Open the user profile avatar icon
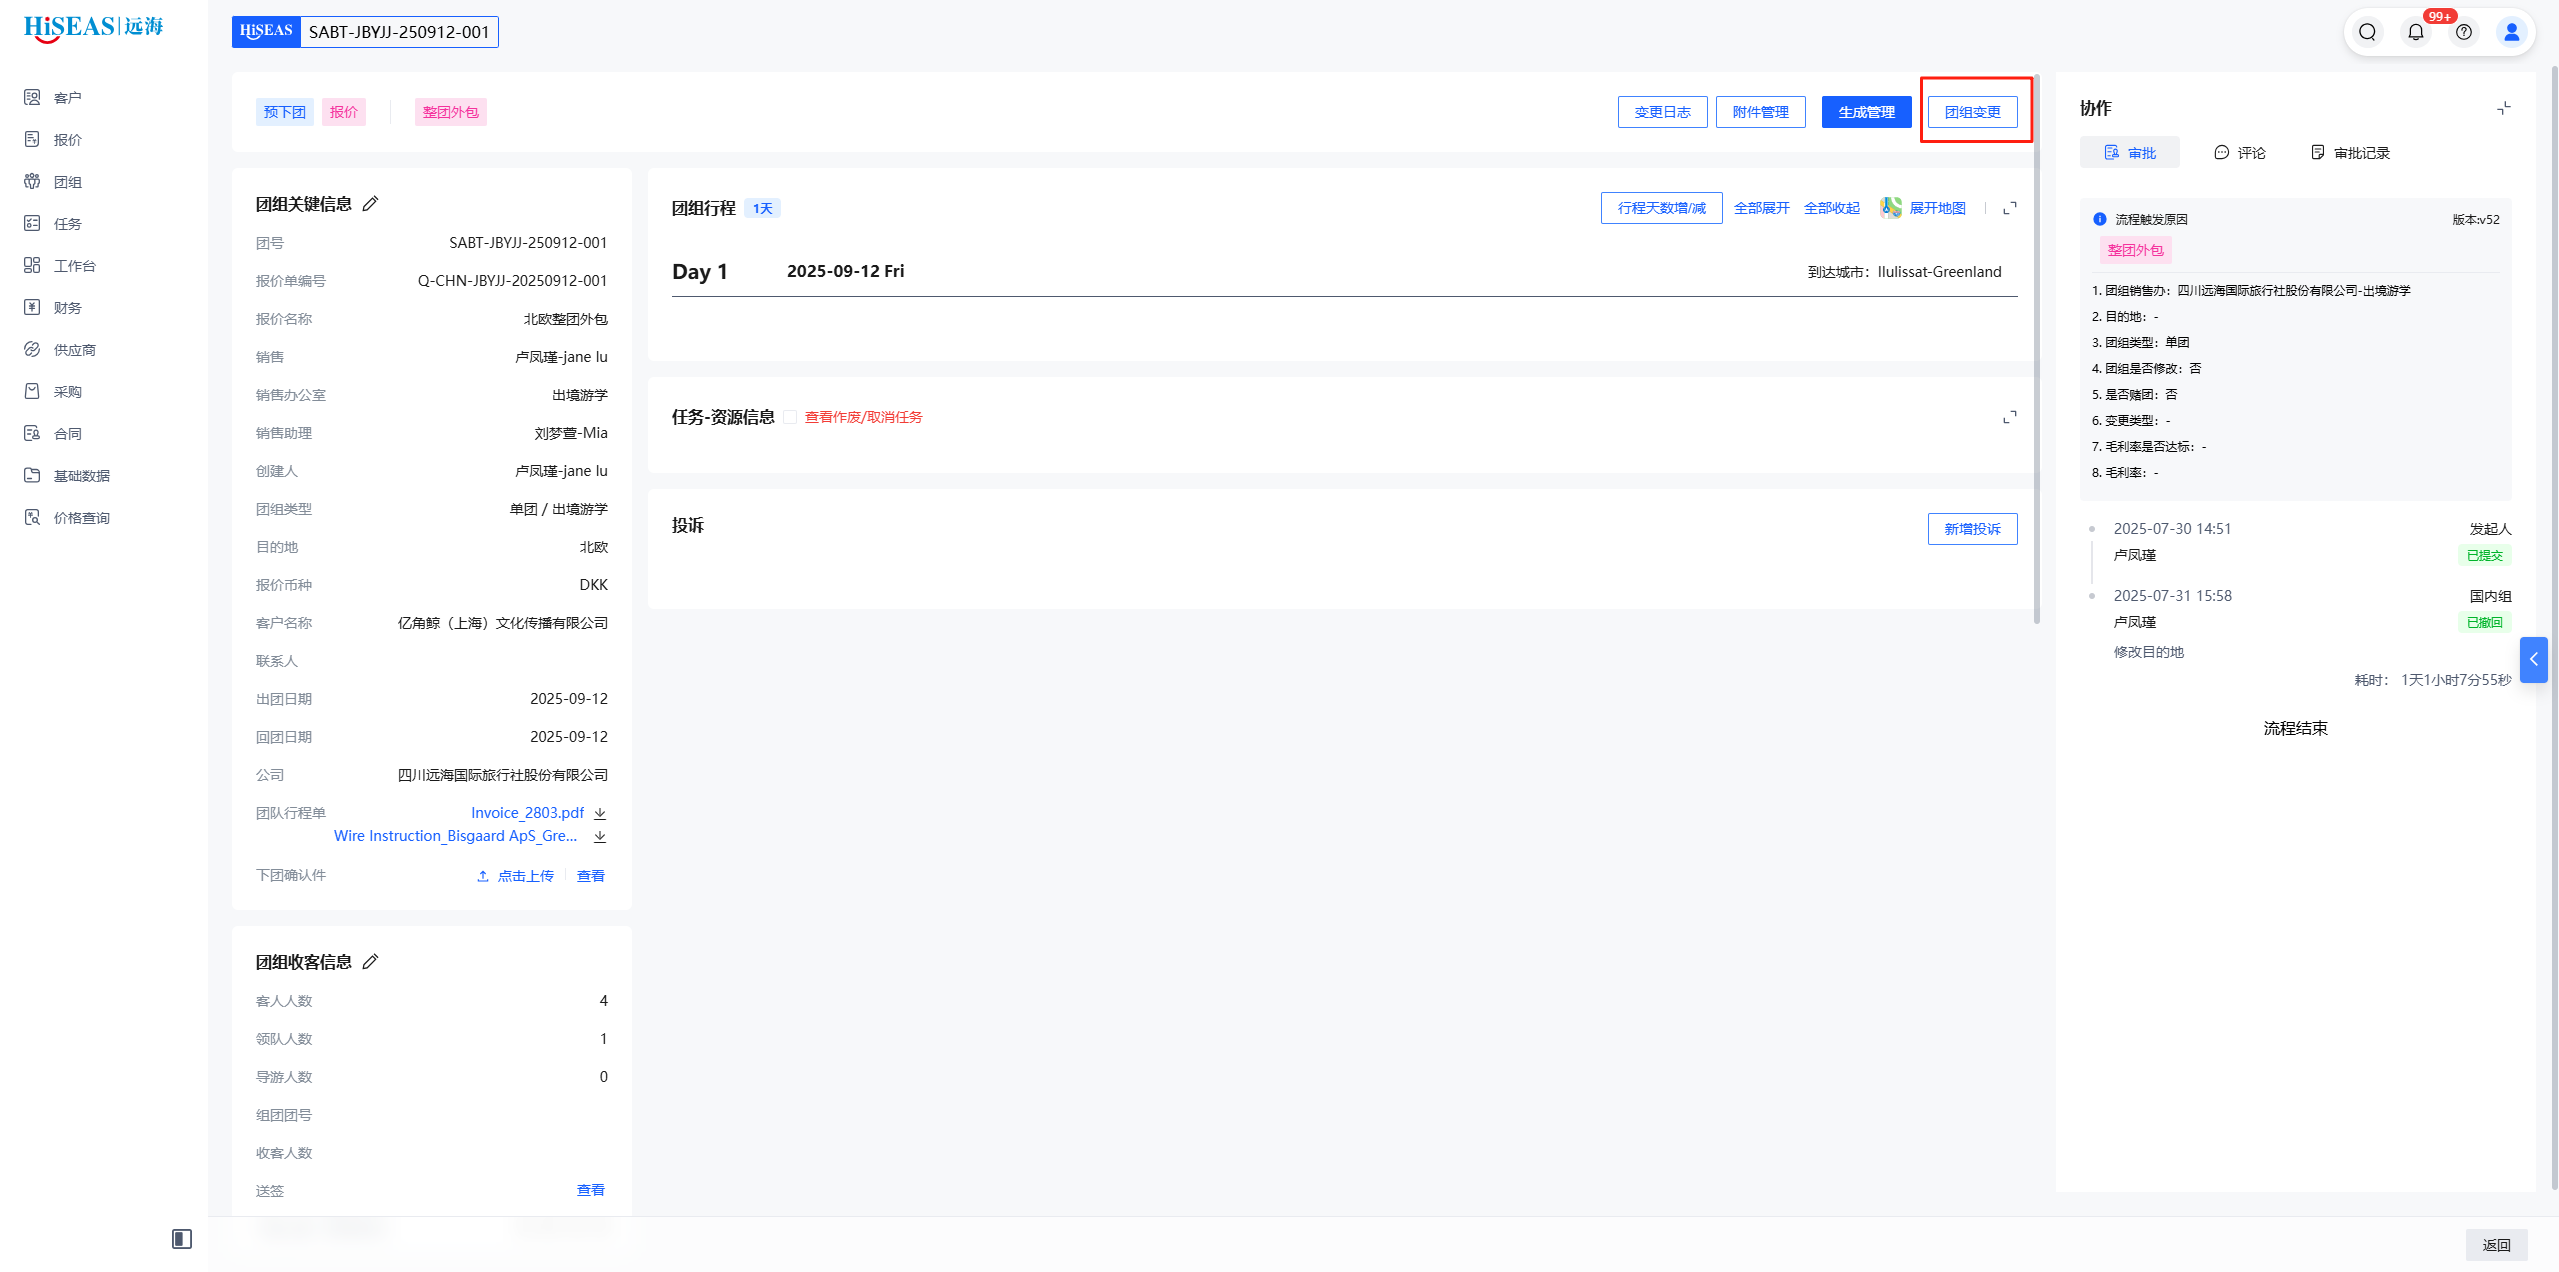 [2511, 32]
